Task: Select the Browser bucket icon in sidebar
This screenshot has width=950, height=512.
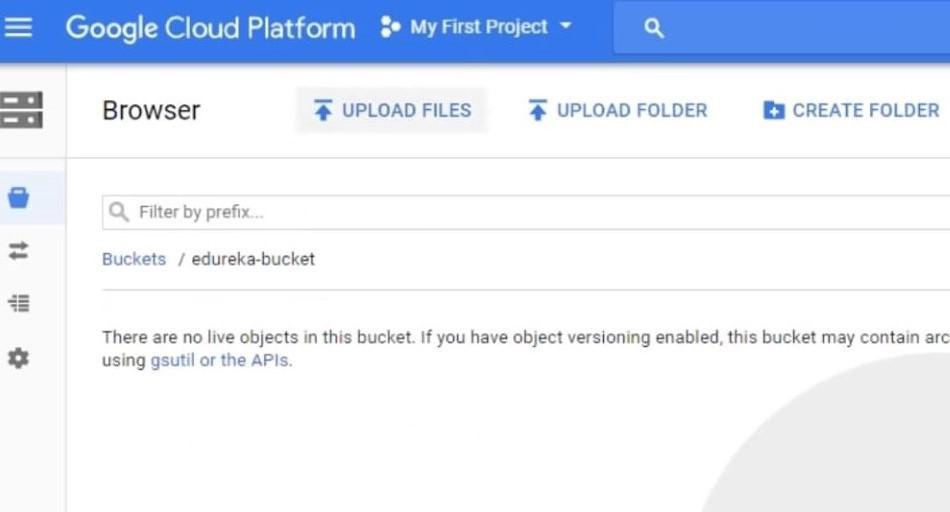Action: pos(19,197)
